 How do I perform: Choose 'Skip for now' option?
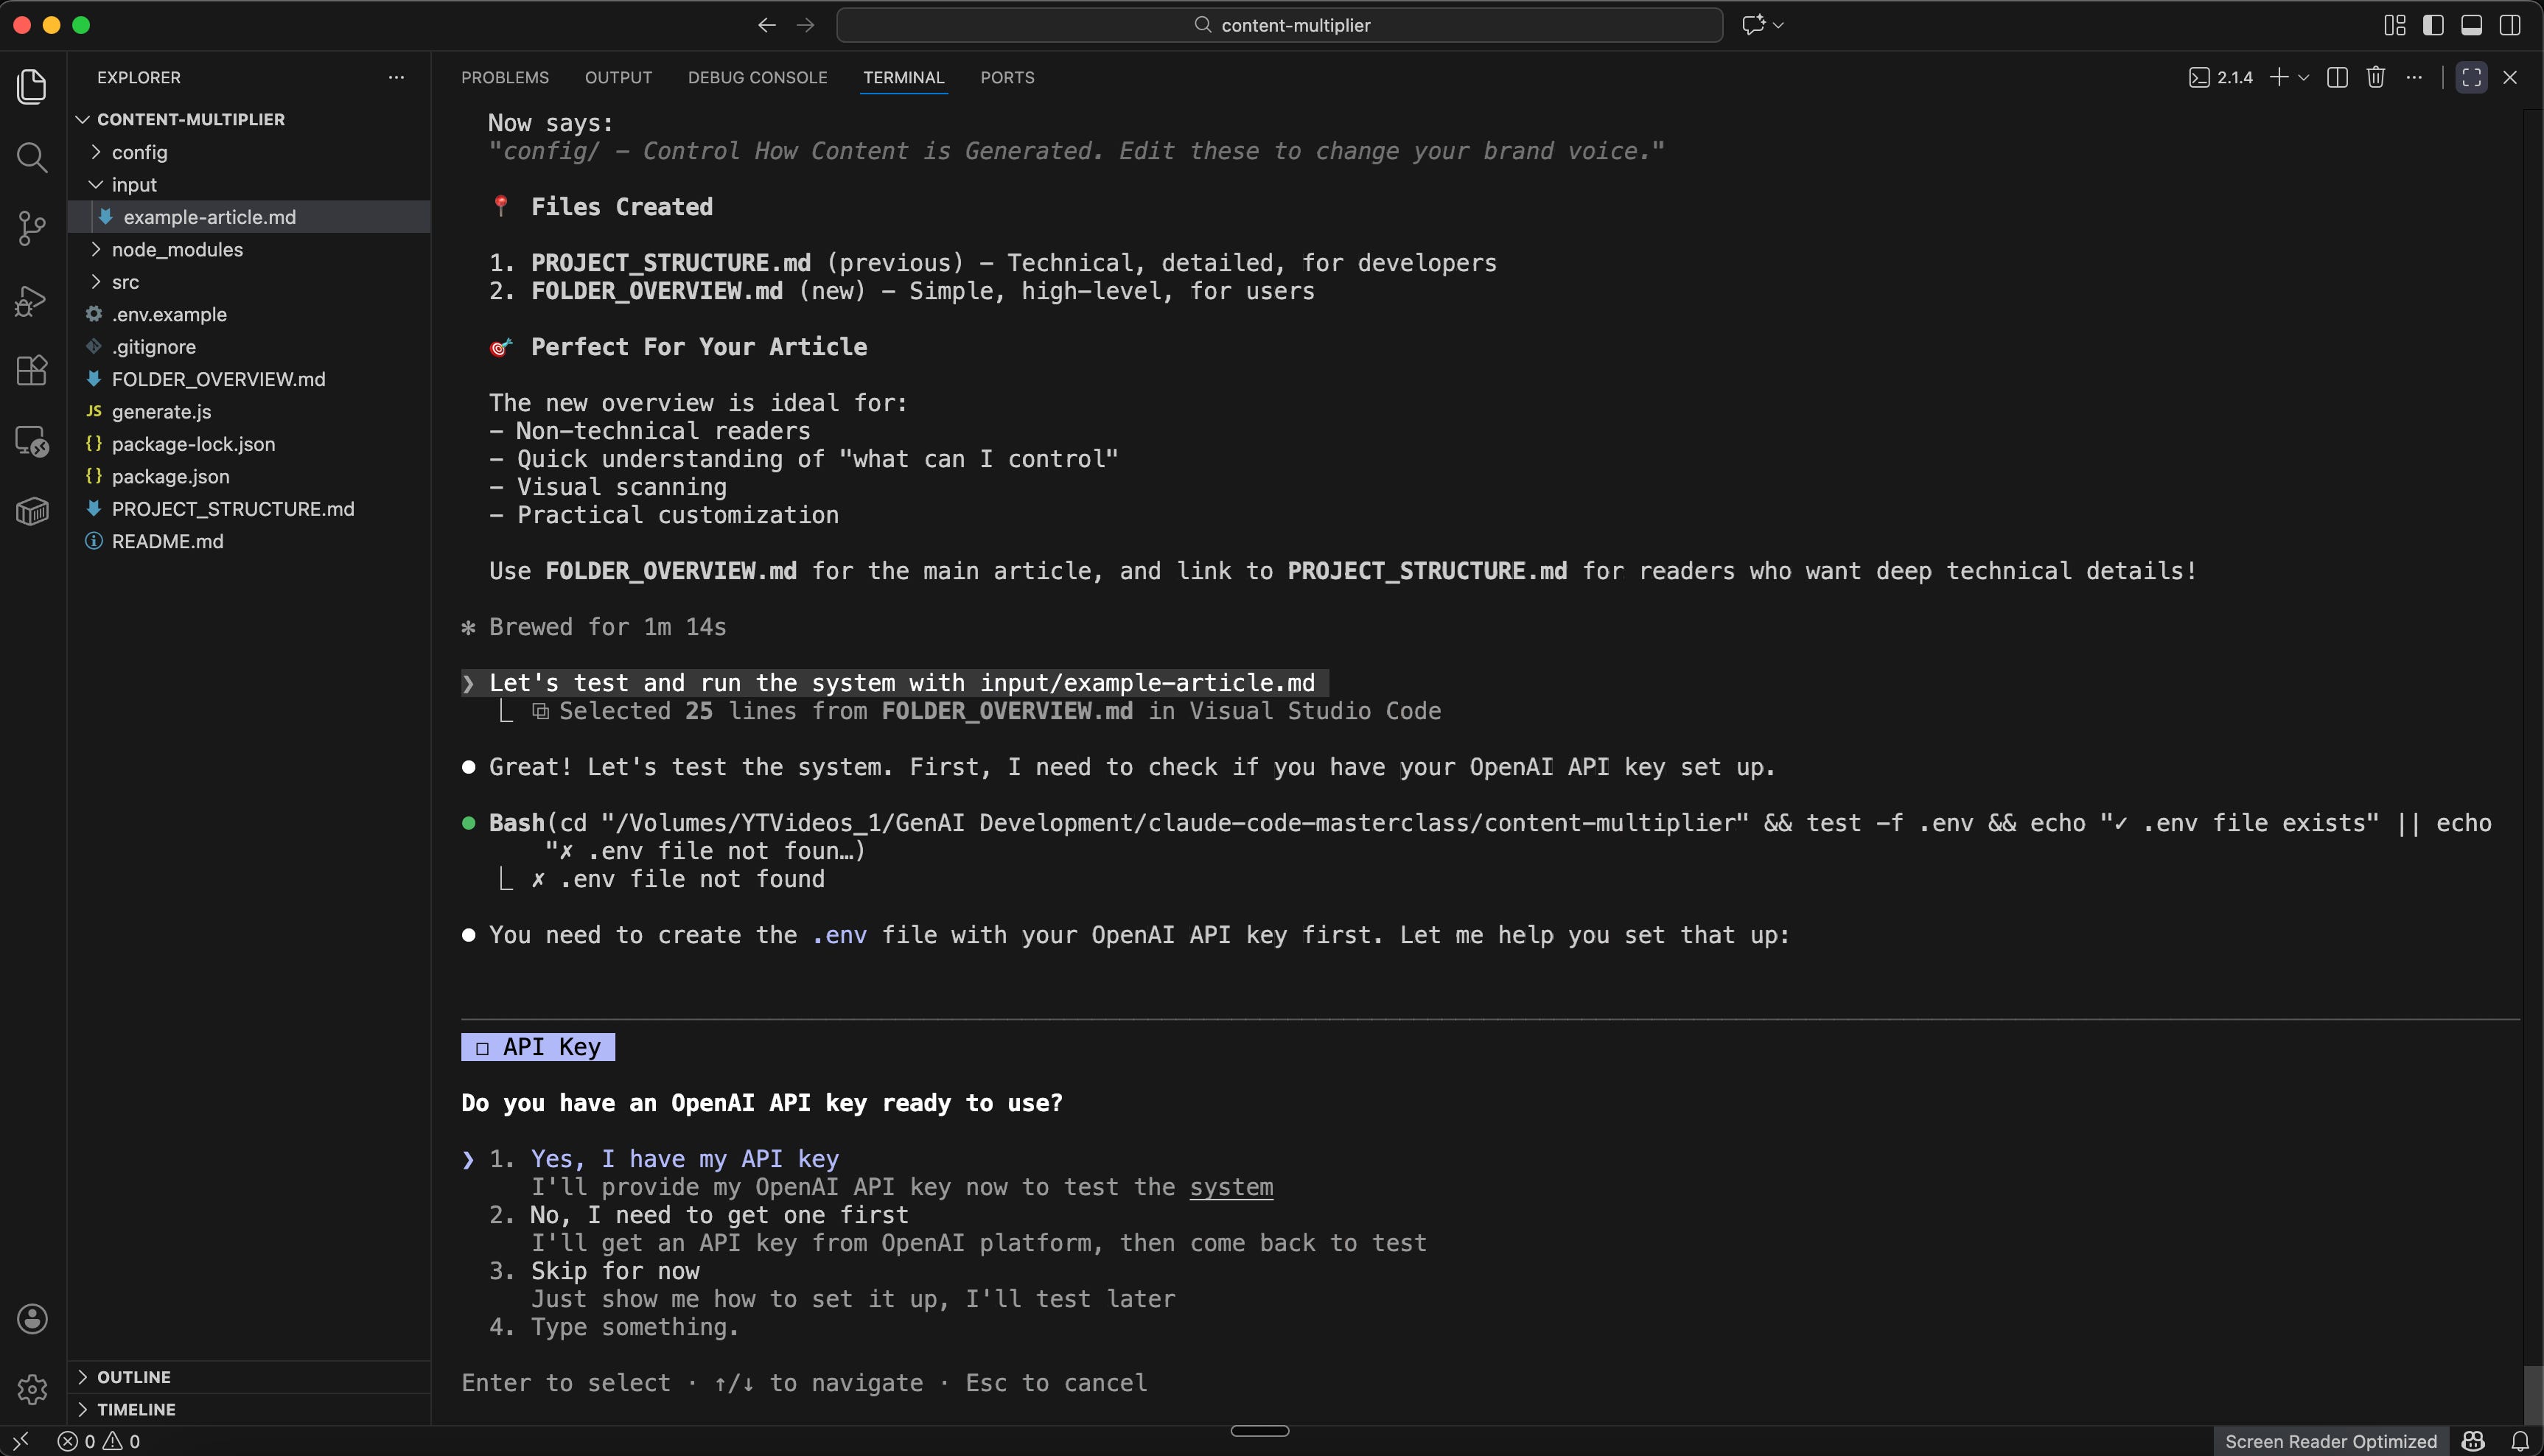pos(614,1271)
